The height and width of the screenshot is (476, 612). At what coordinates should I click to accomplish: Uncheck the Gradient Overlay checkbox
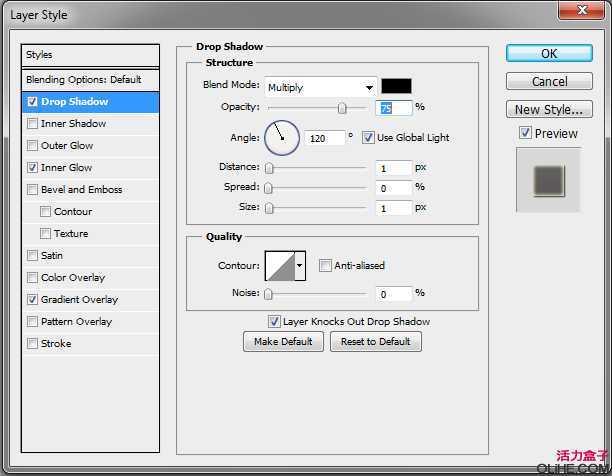point(32,300)
